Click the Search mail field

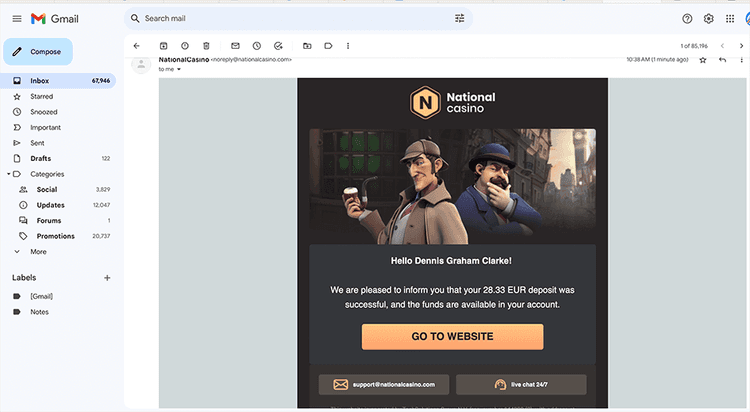(297, 18)
